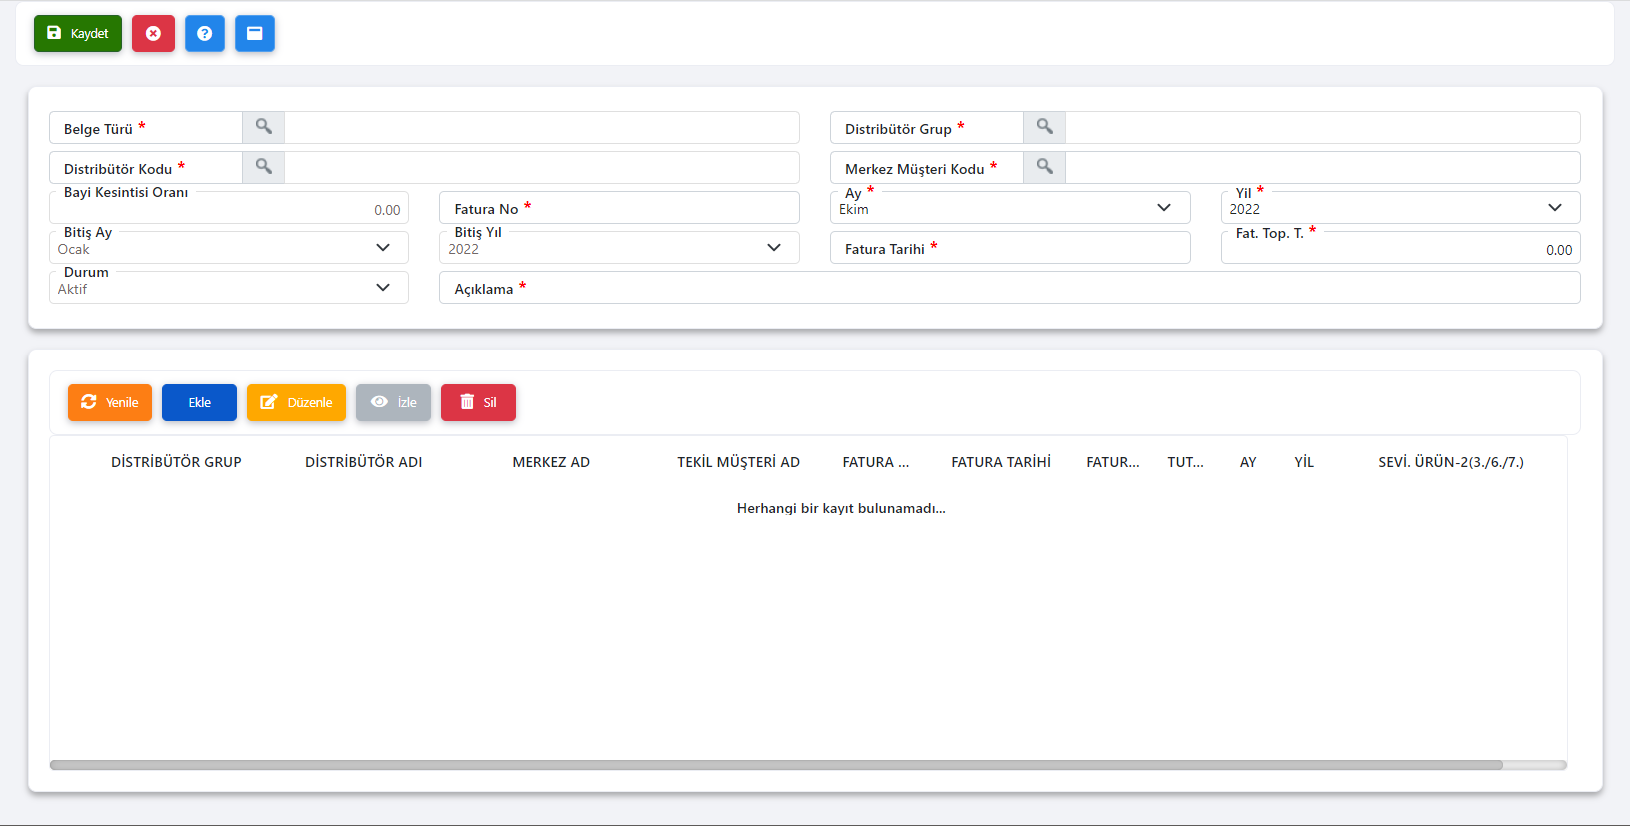
Task: Open the help question mark icon
Action: click(x=204, y=33)
